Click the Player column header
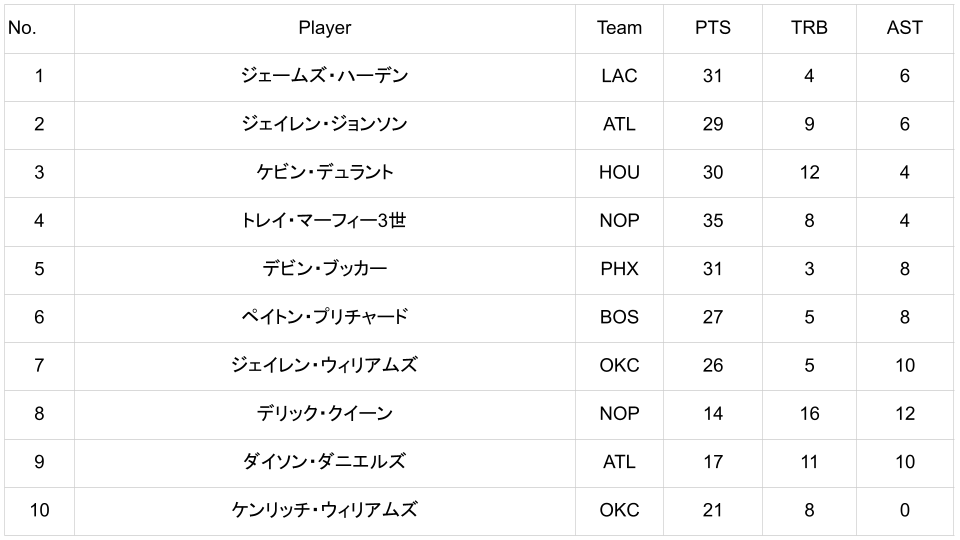960x540 pixels. [324, 28]
